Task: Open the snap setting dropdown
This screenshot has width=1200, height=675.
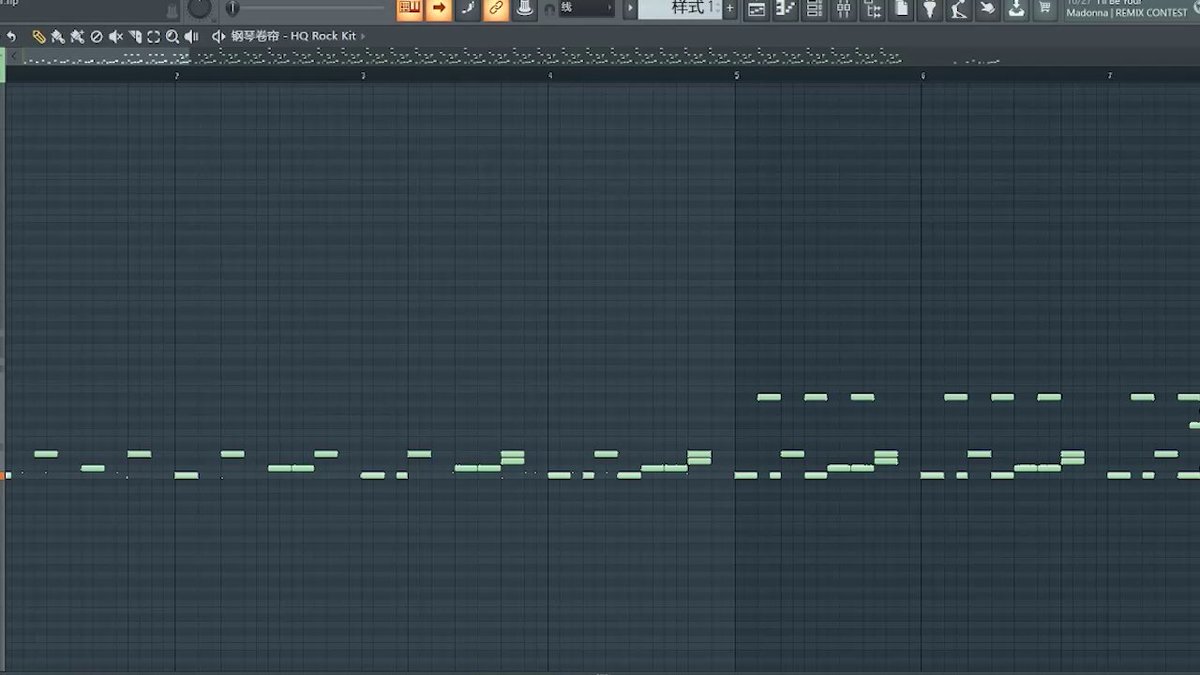Action: pyautogui.click(x=586, y=8)
